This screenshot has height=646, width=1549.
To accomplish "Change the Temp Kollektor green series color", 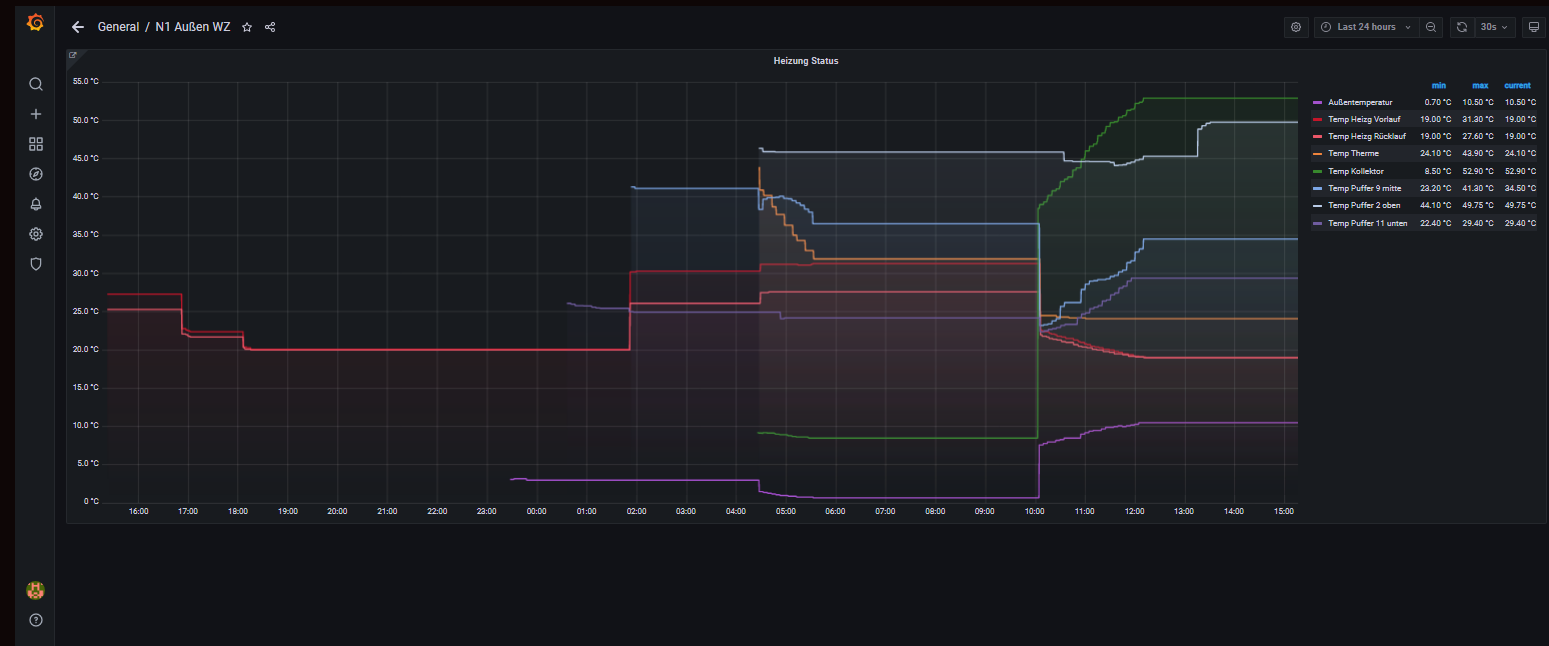I will click(1318, 171).
